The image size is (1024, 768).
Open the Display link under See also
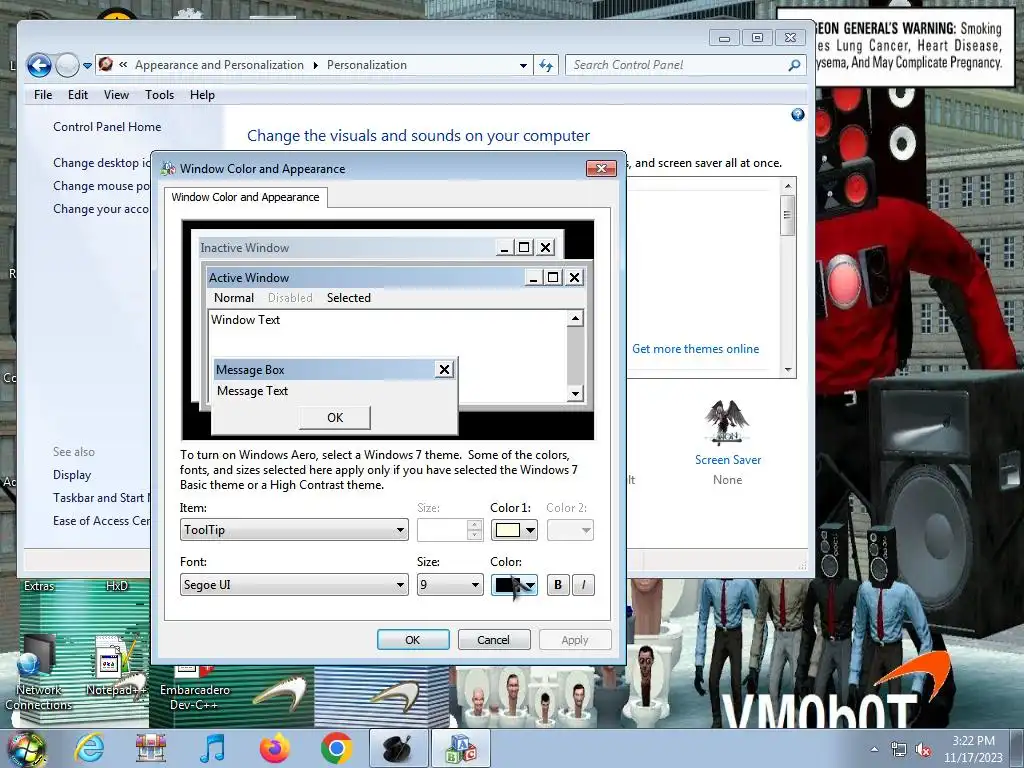pos(72,475)
